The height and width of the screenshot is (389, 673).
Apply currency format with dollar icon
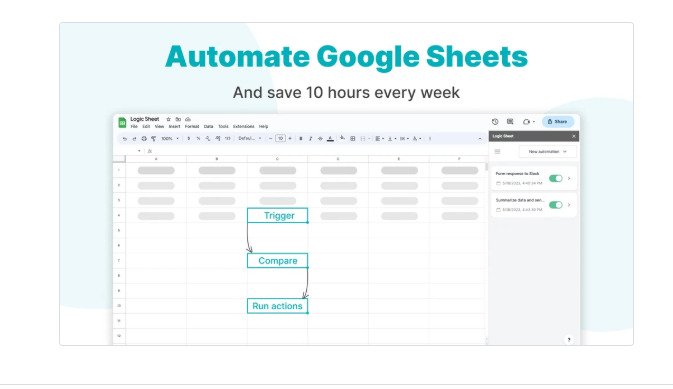(x=188, y=139)
